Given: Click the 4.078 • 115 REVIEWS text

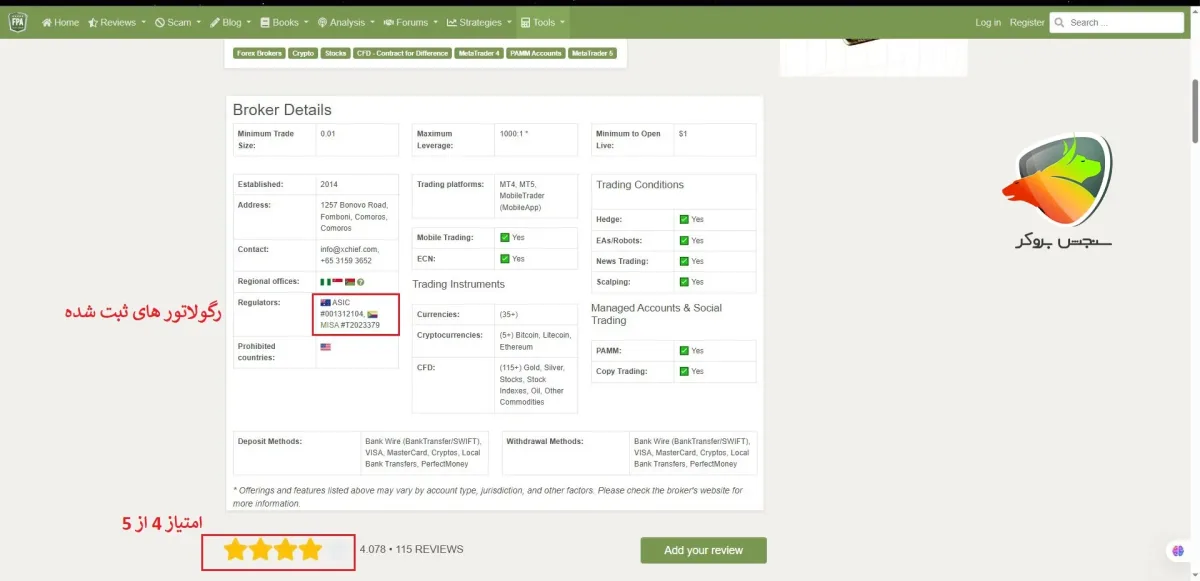Looking at the screenshot, I should coord(411,549).
